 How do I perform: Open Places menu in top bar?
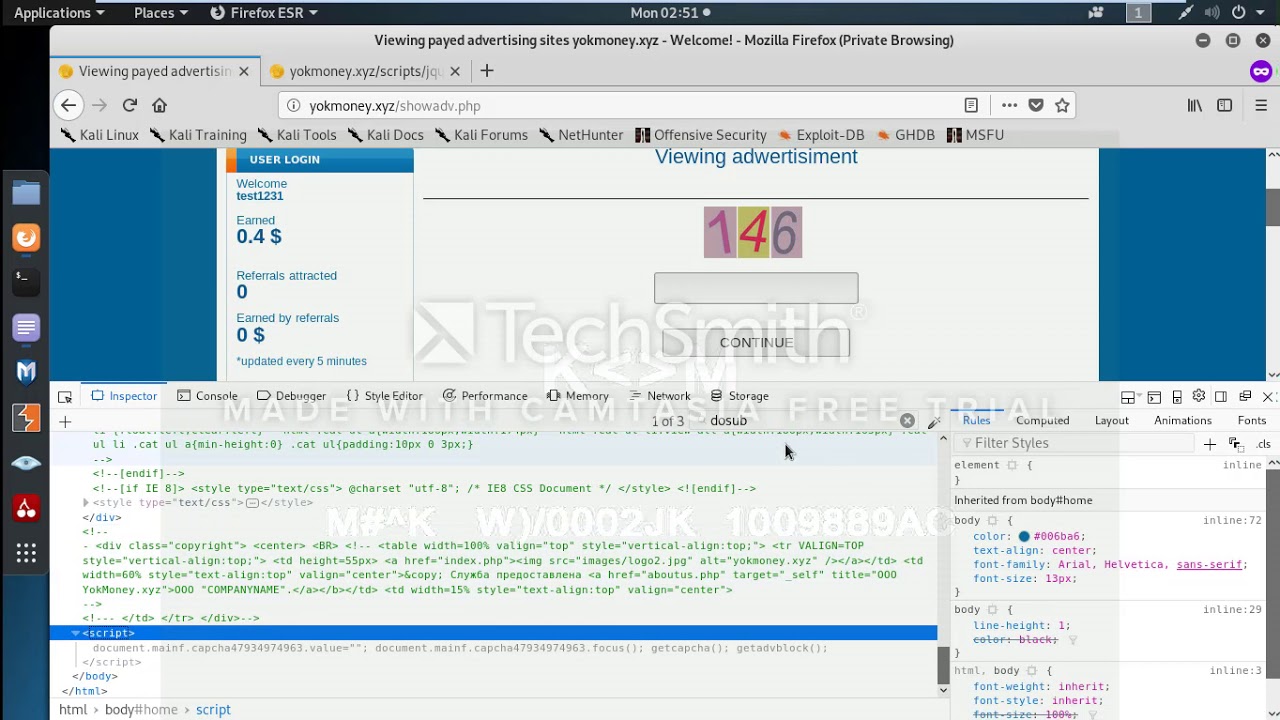tap(161, 13)
